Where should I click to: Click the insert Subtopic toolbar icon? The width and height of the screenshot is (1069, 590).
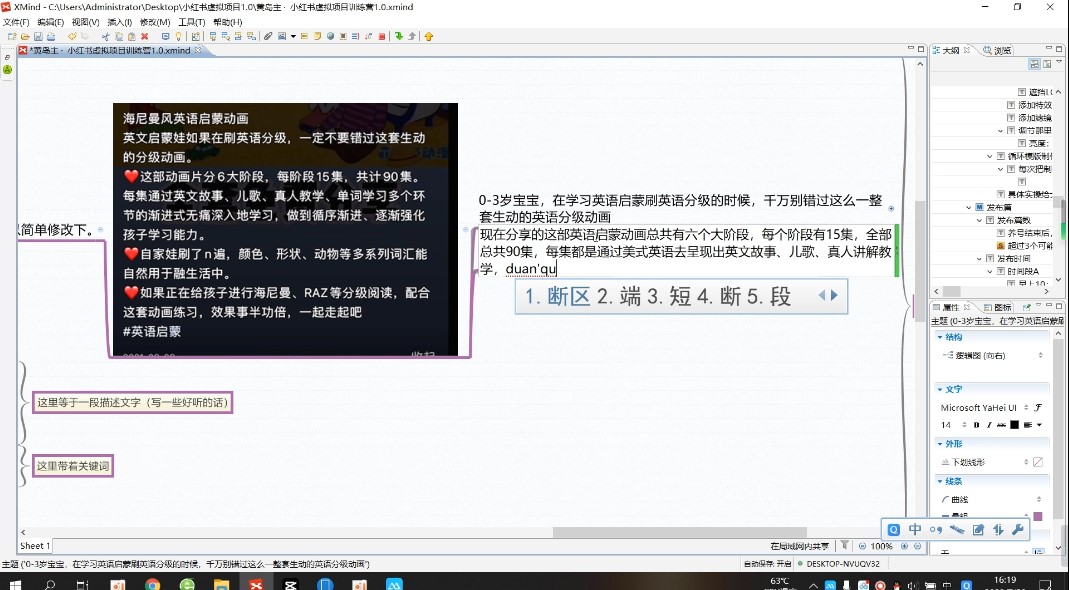[x=226, y=37]
